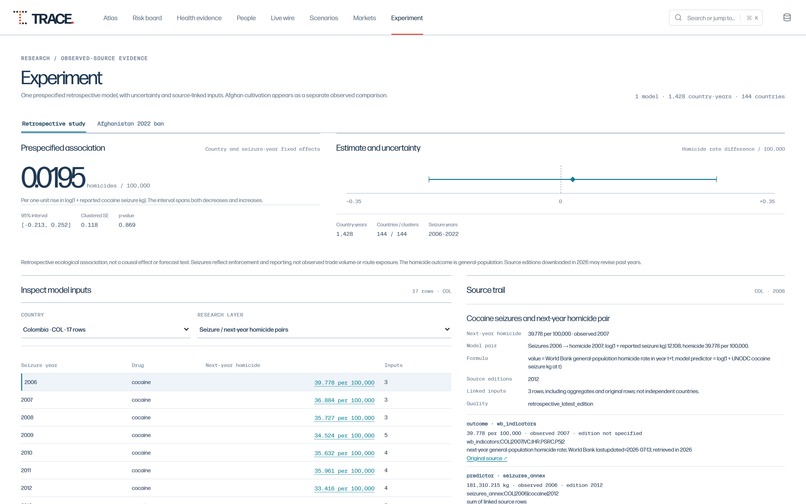Open the 35.961 per 100,000 link
This screenshot has height=504, width=806.
[344, 471]
